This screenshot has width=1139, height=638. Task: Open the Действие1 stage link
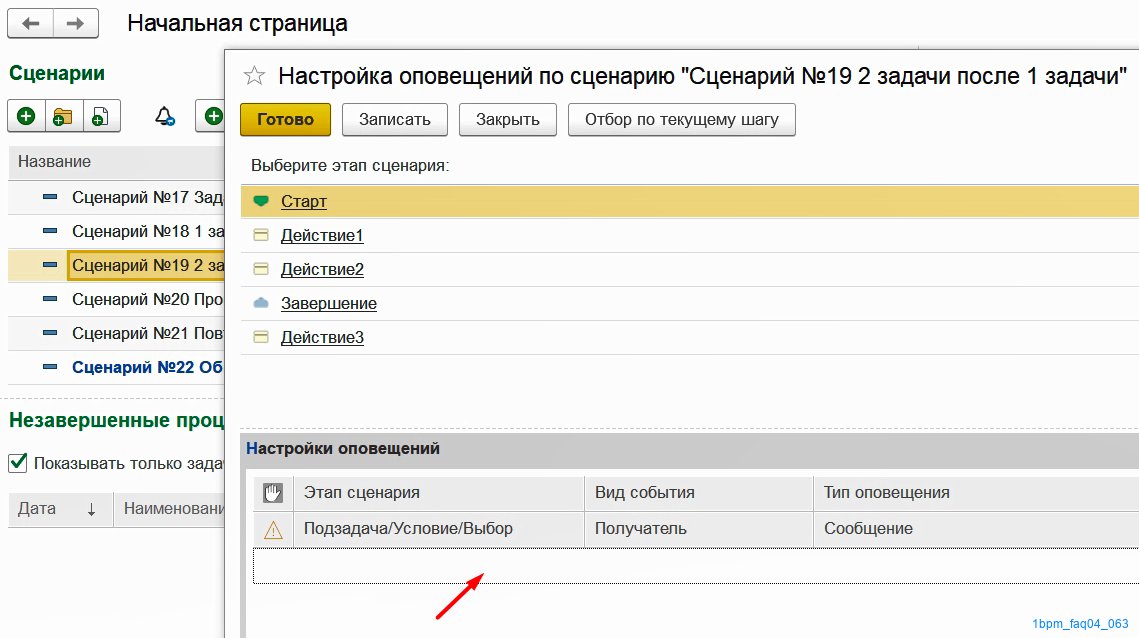click(x=322, y=235)
